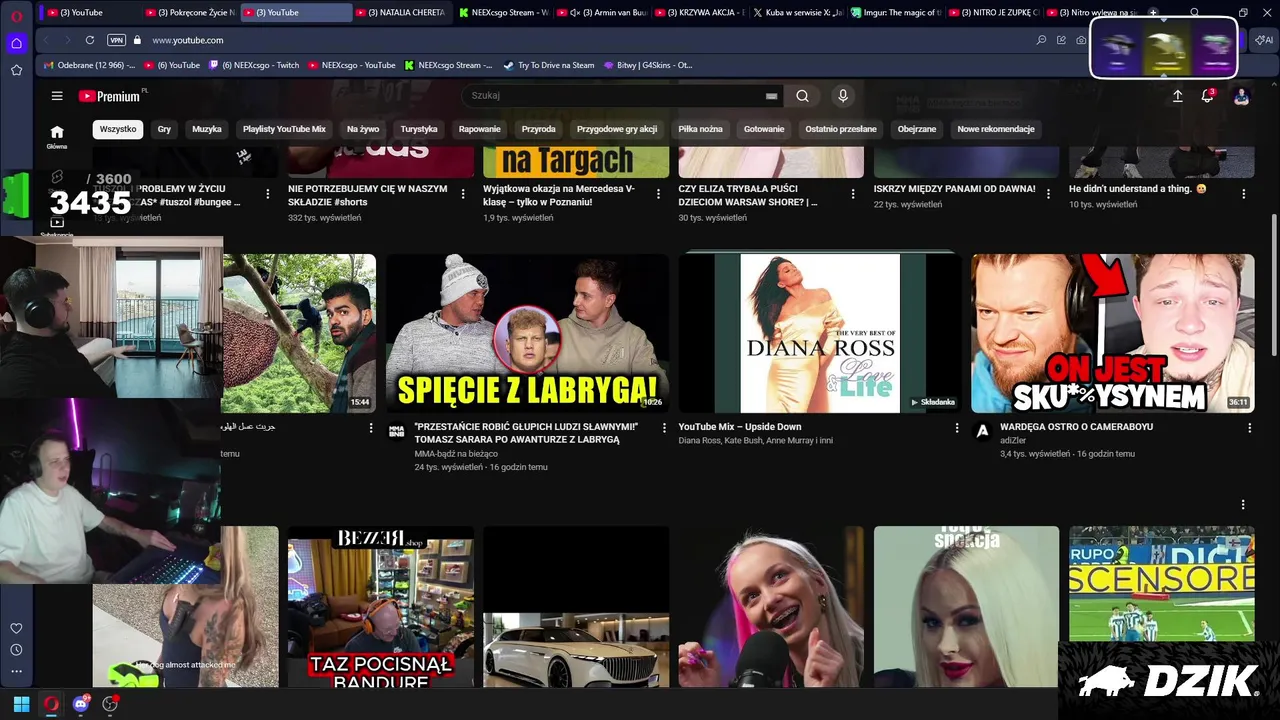Open the upload video icon
Screen dimensions: 1280x720
point(1177,96)
